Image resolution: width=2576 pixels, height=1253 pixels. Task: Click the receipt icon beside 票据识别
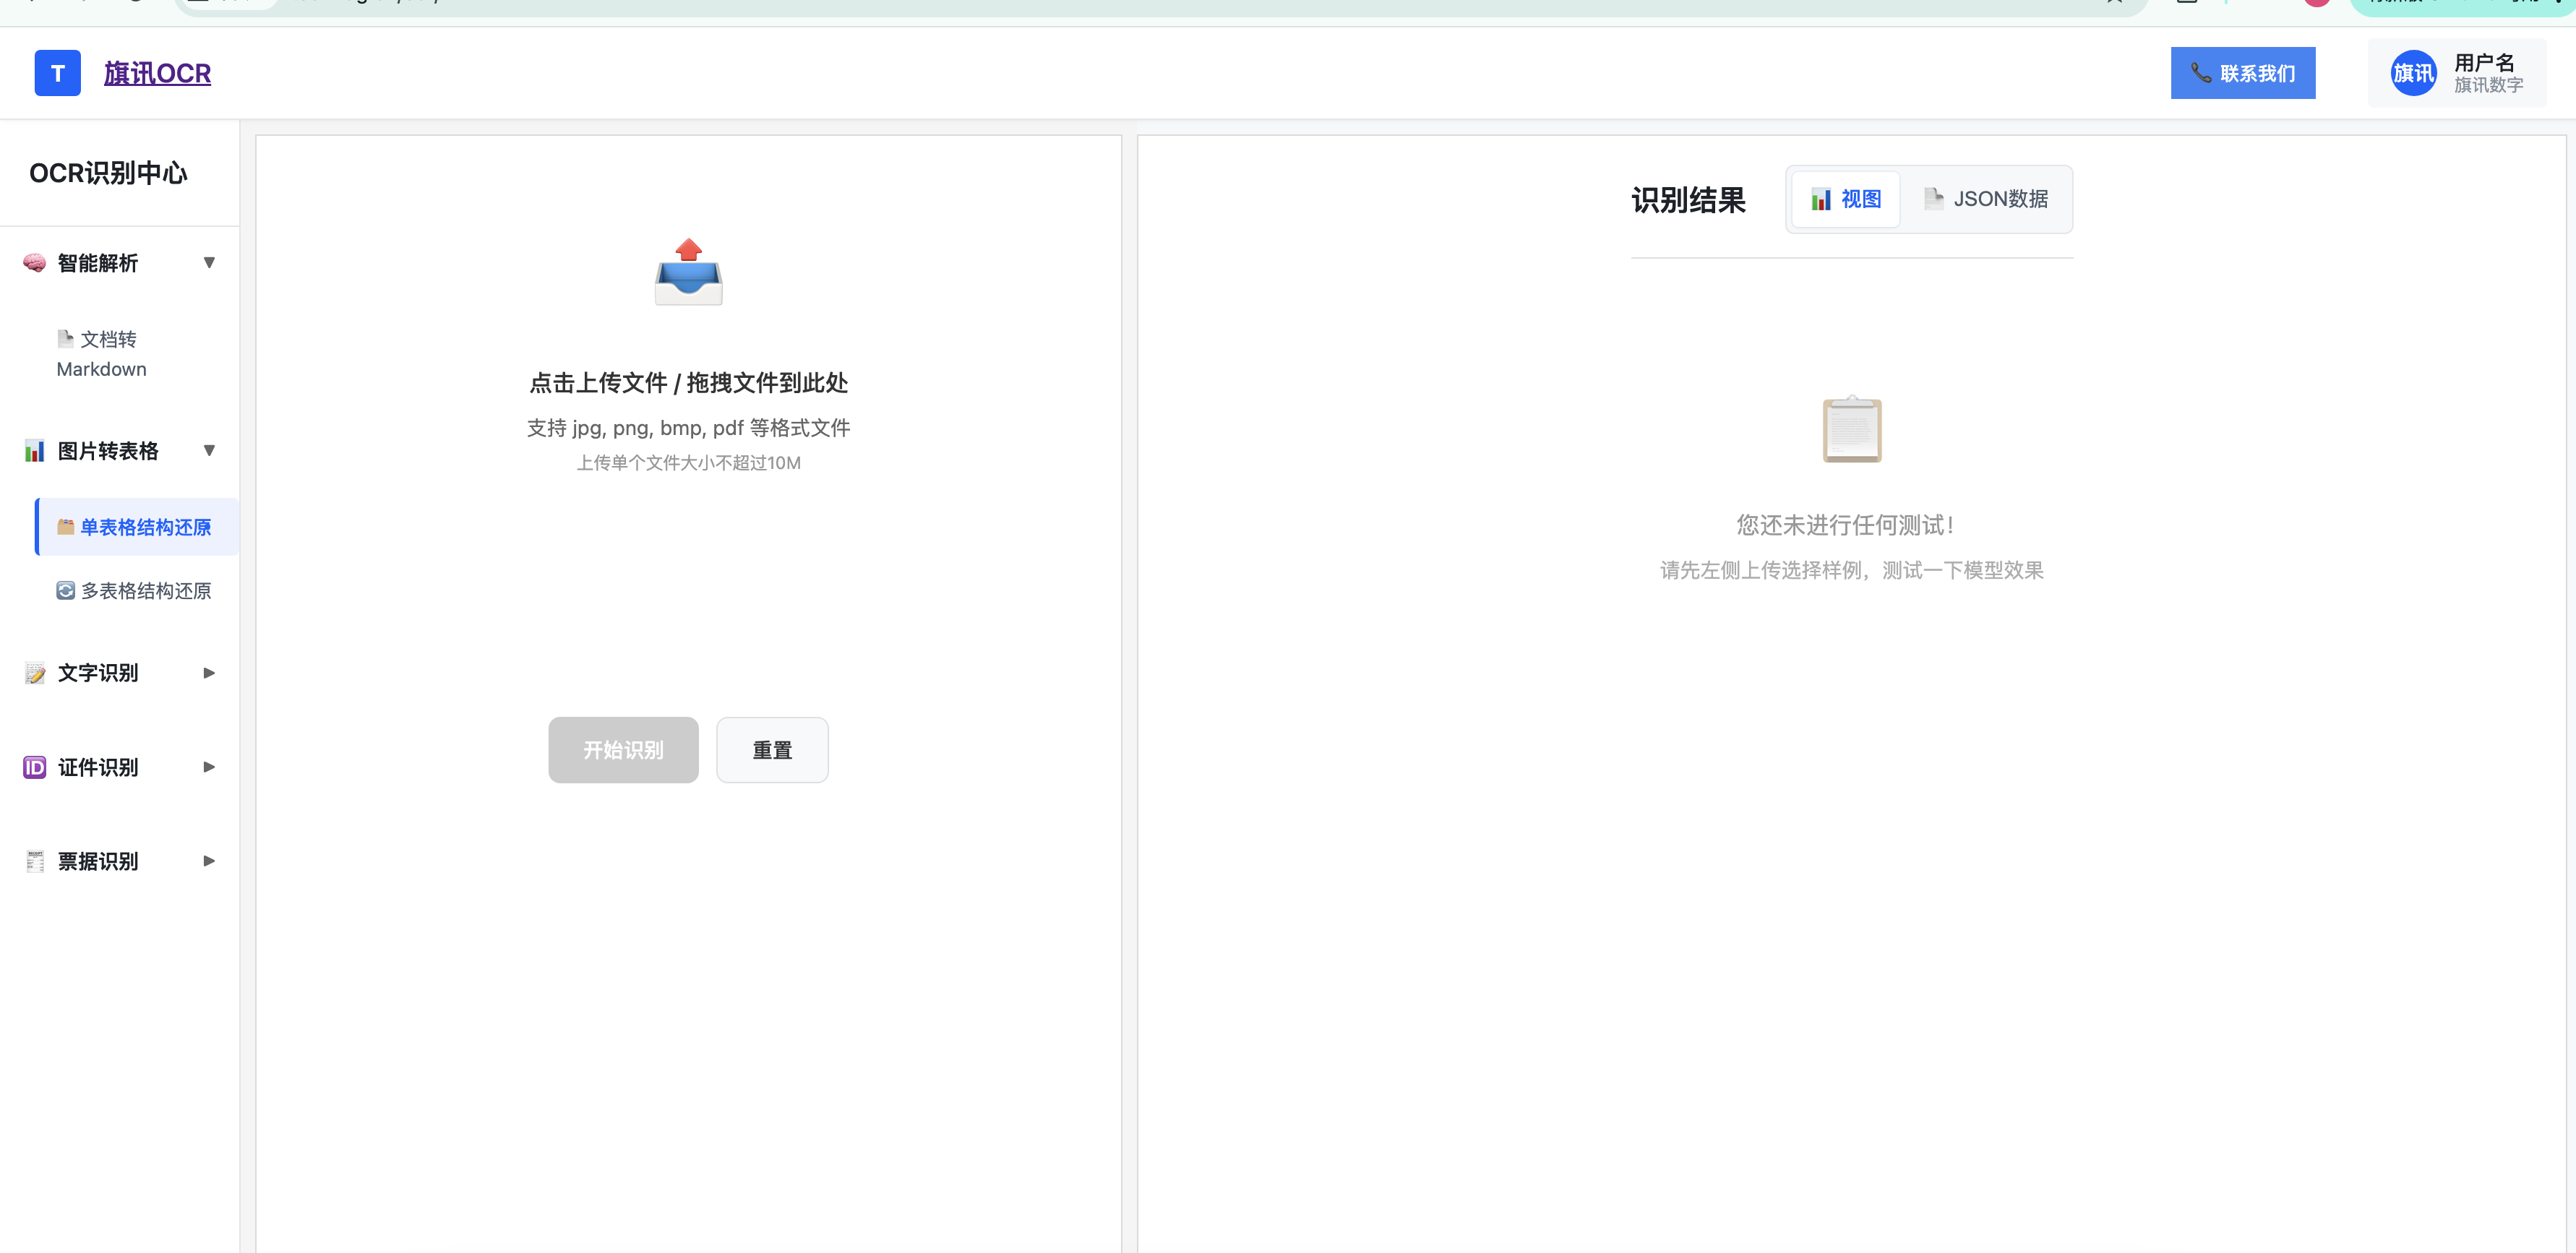pyautogui.click(x=34, y=861)
